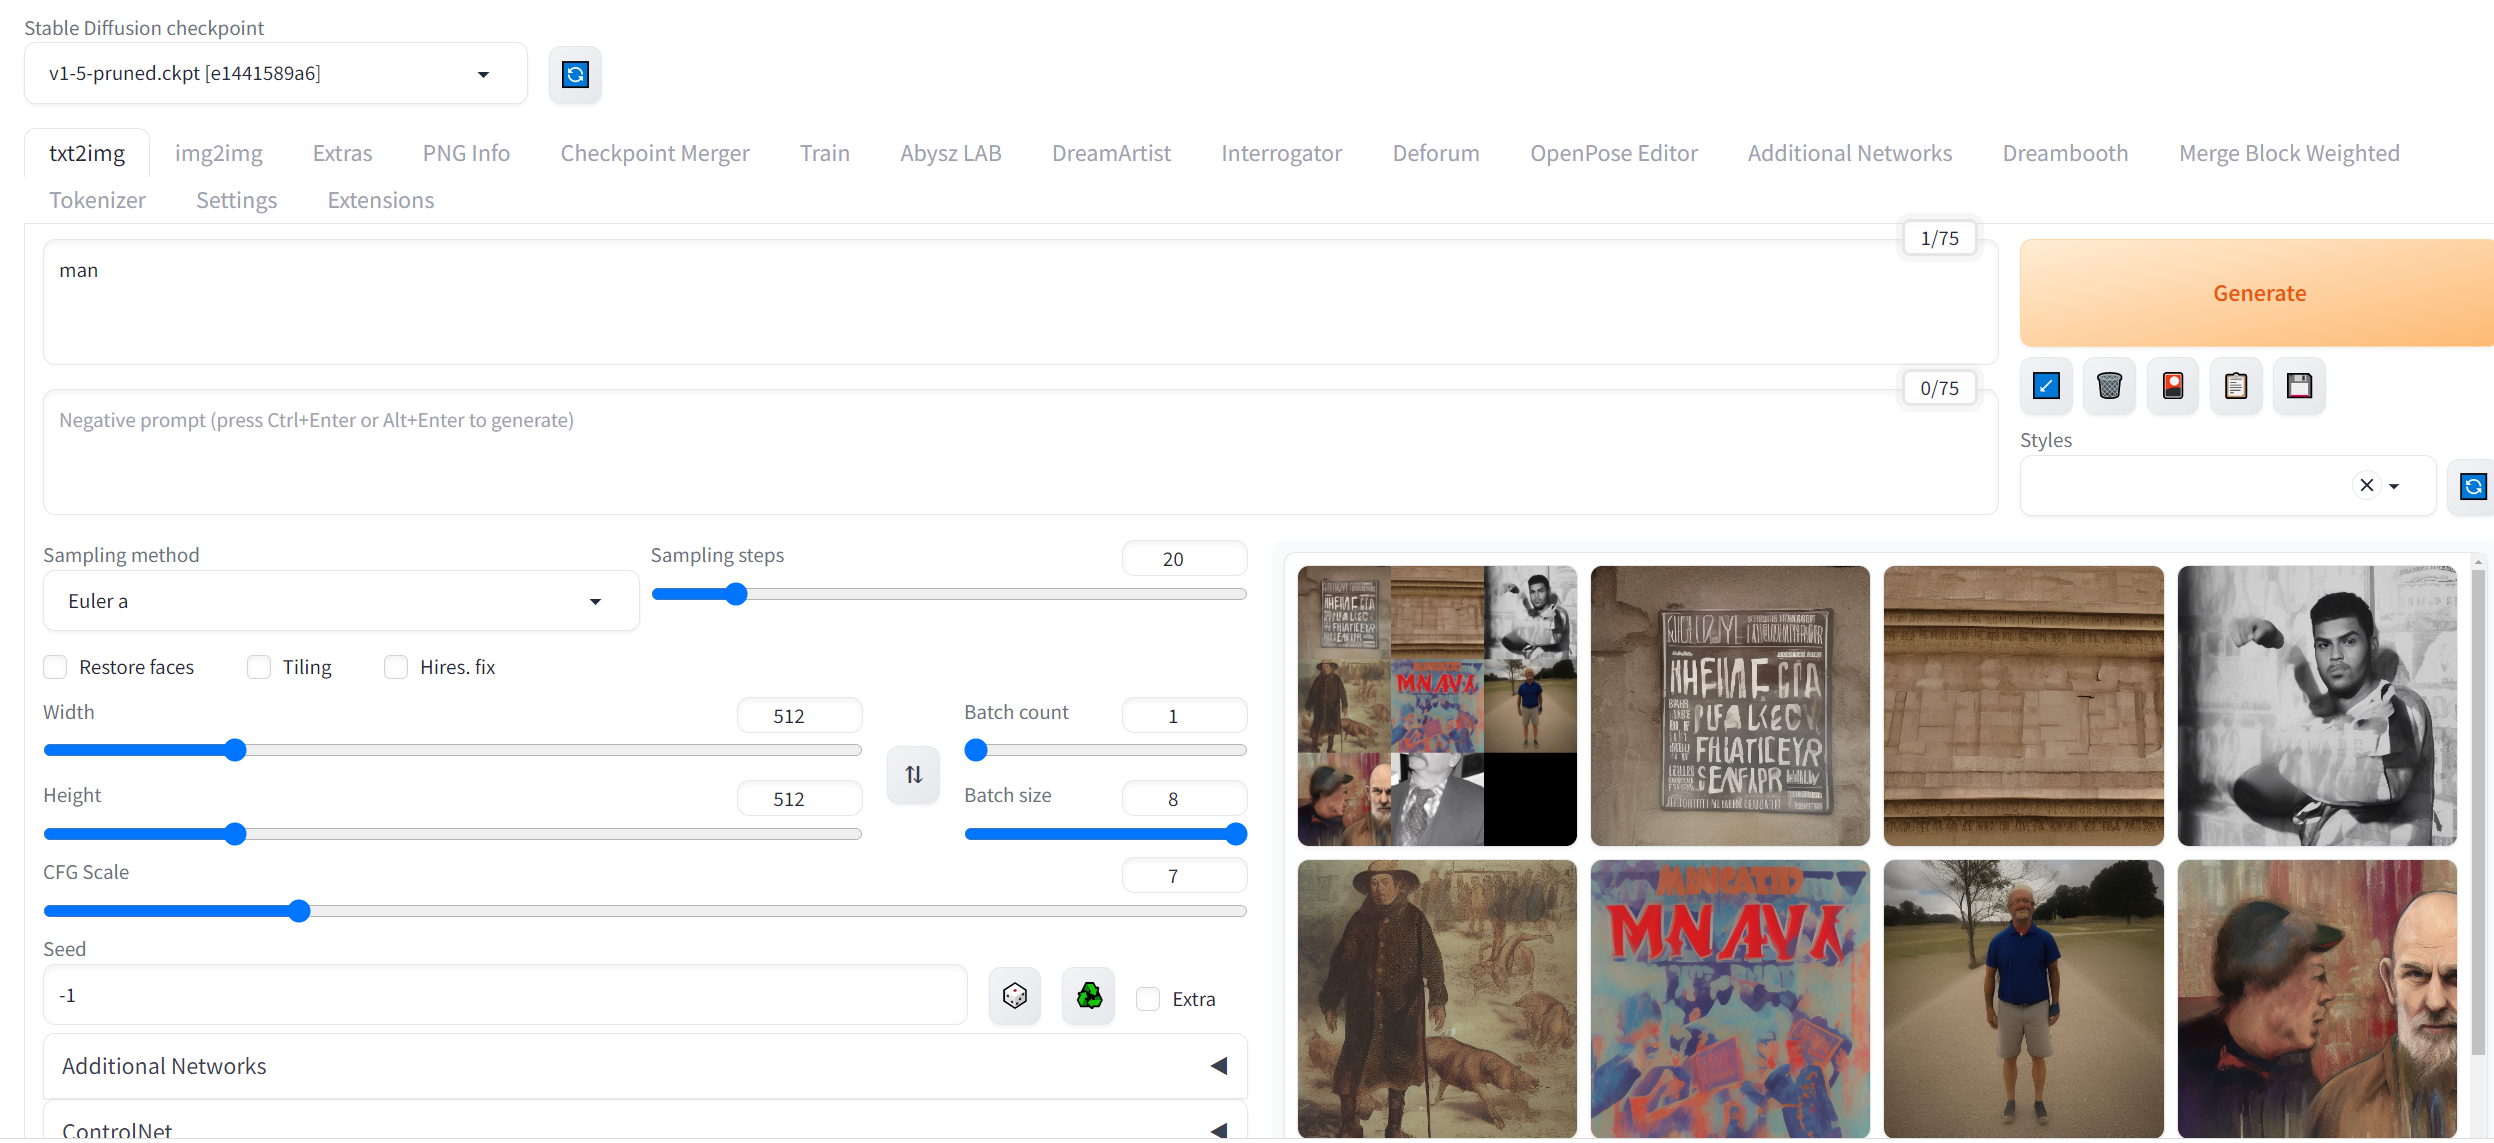2494x1143 pixels.
Task: Enable the Tiling checkbox
Action: pyautogui.click(x=259, y=667)
